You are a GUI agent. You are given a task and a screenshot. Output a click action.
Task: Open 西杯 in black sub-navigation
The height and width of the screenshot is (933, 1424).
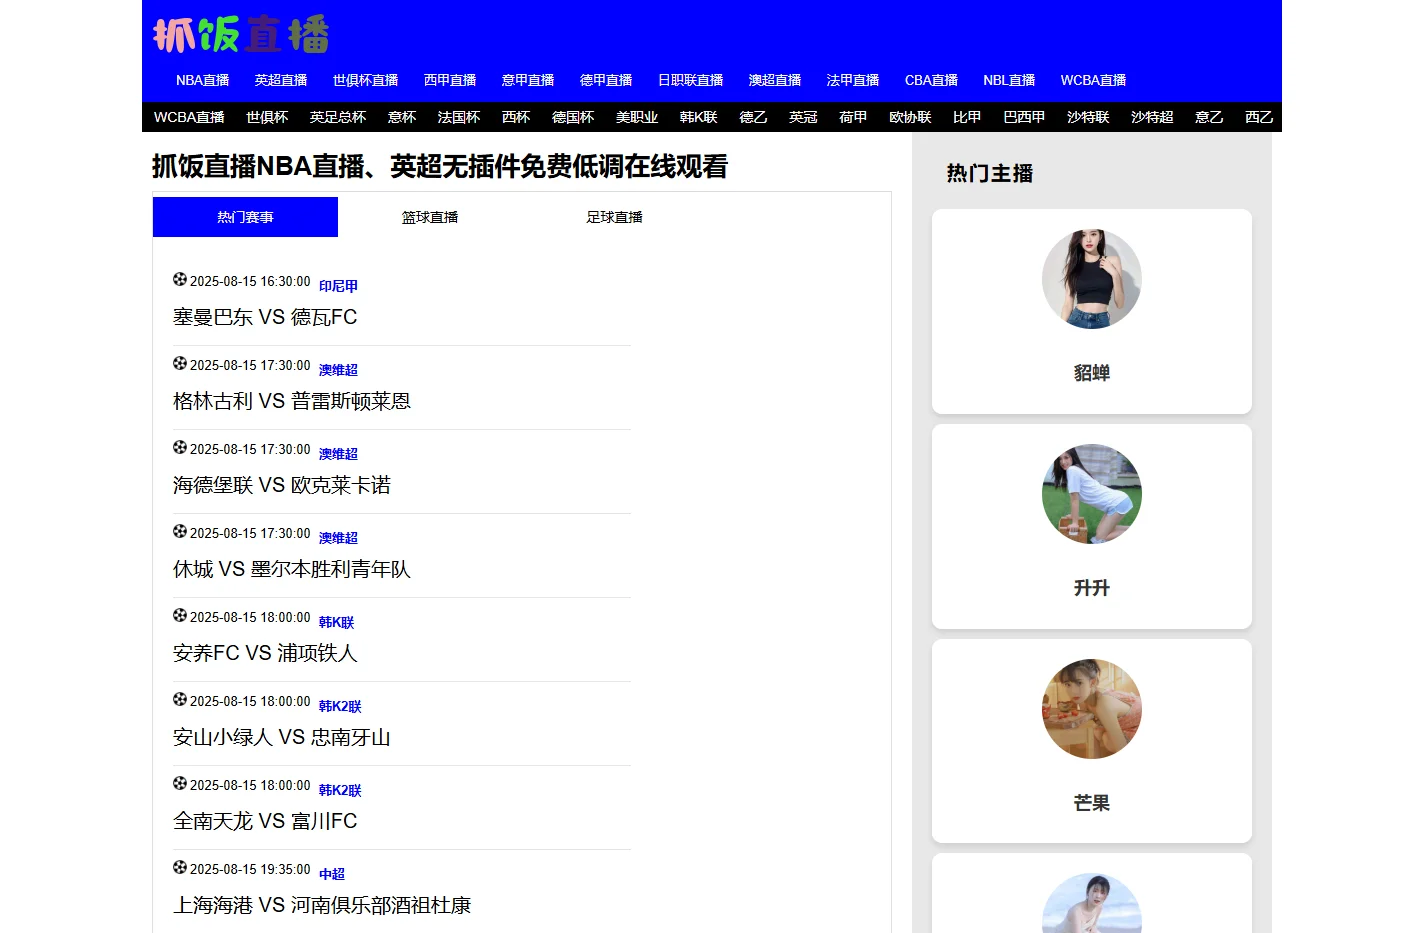coord(516,117)
